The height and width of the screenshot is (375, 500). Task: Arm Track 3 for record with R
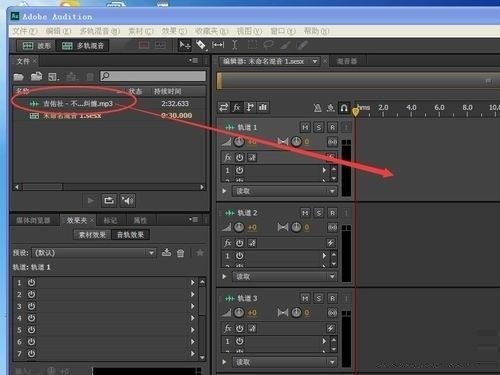[332, 298]
